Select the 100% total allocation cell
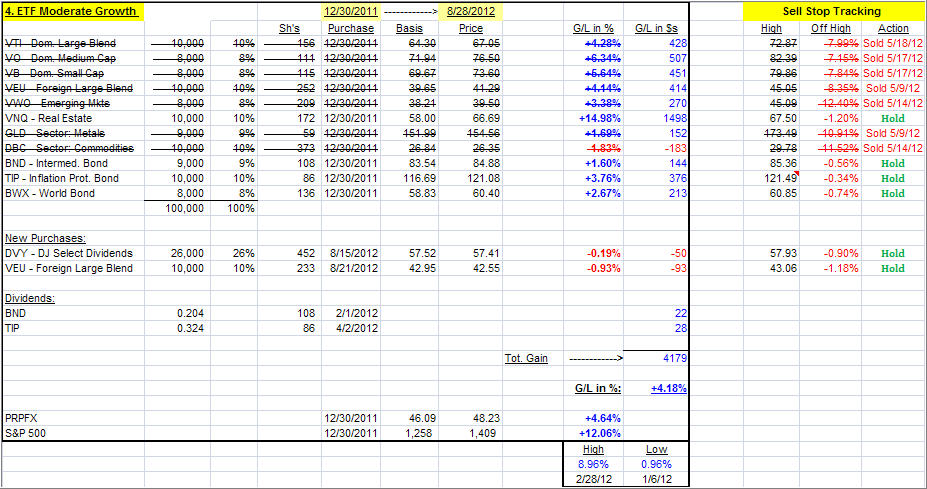 234,208
